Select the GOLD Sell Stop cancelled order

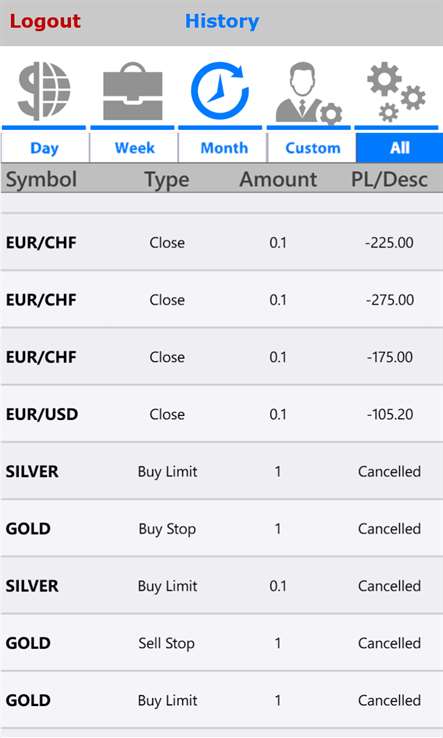221,643
